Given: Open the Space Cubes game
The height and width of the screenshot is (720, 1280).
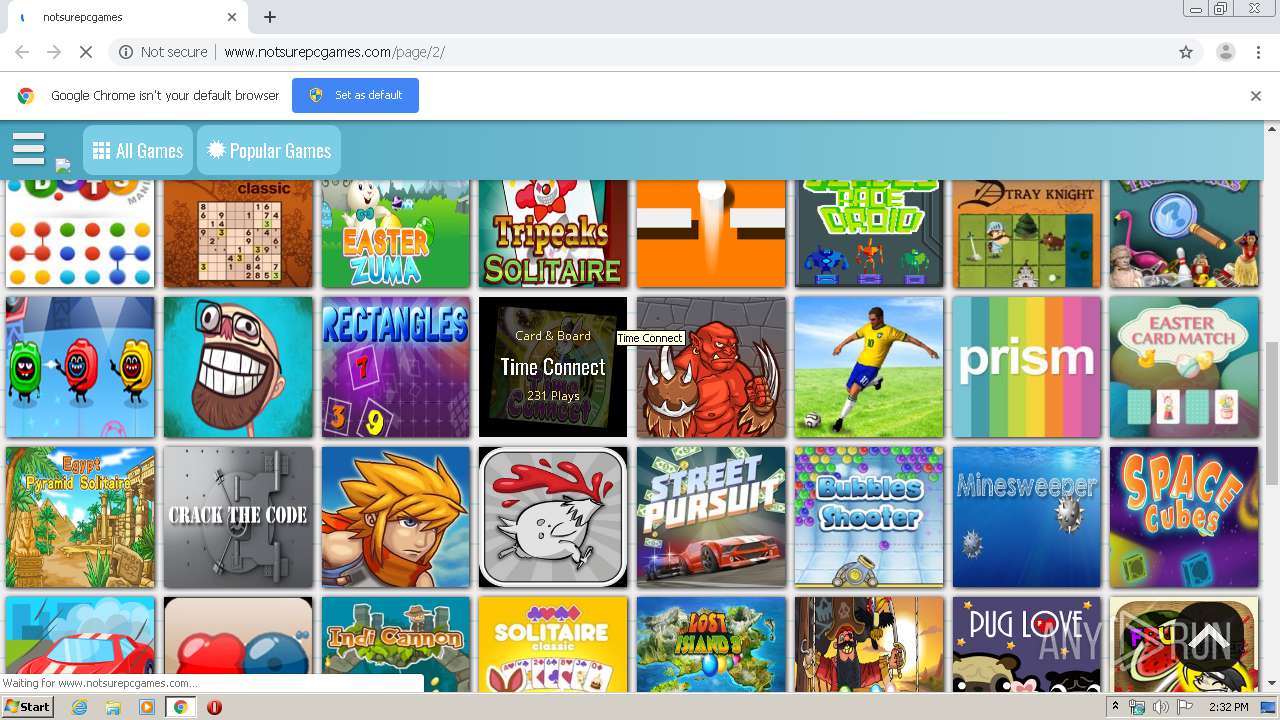Looking at the screenshot, I should [1184, 517].
